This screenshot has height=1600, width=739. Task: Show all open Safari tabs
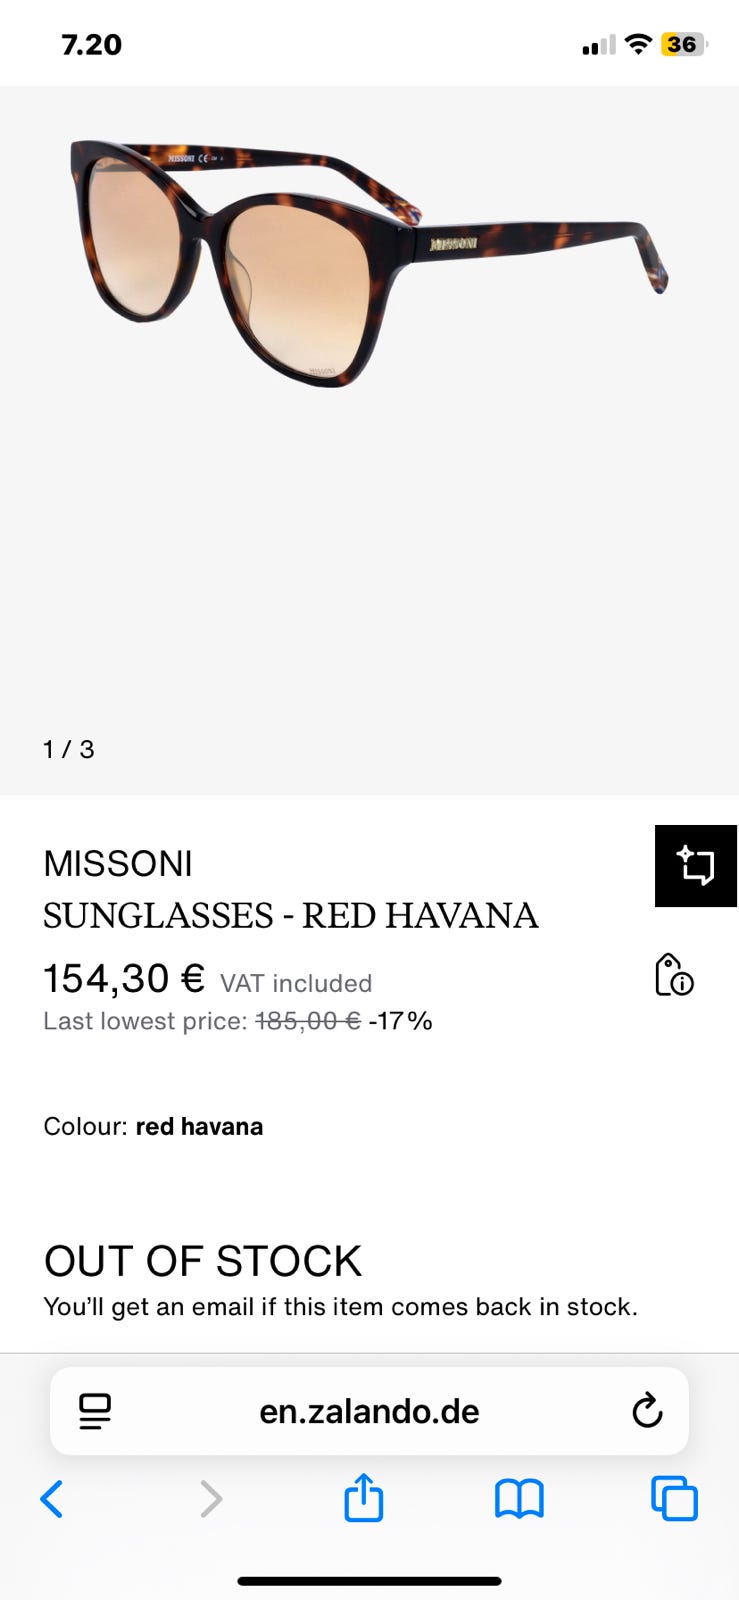click(674, 1499)
